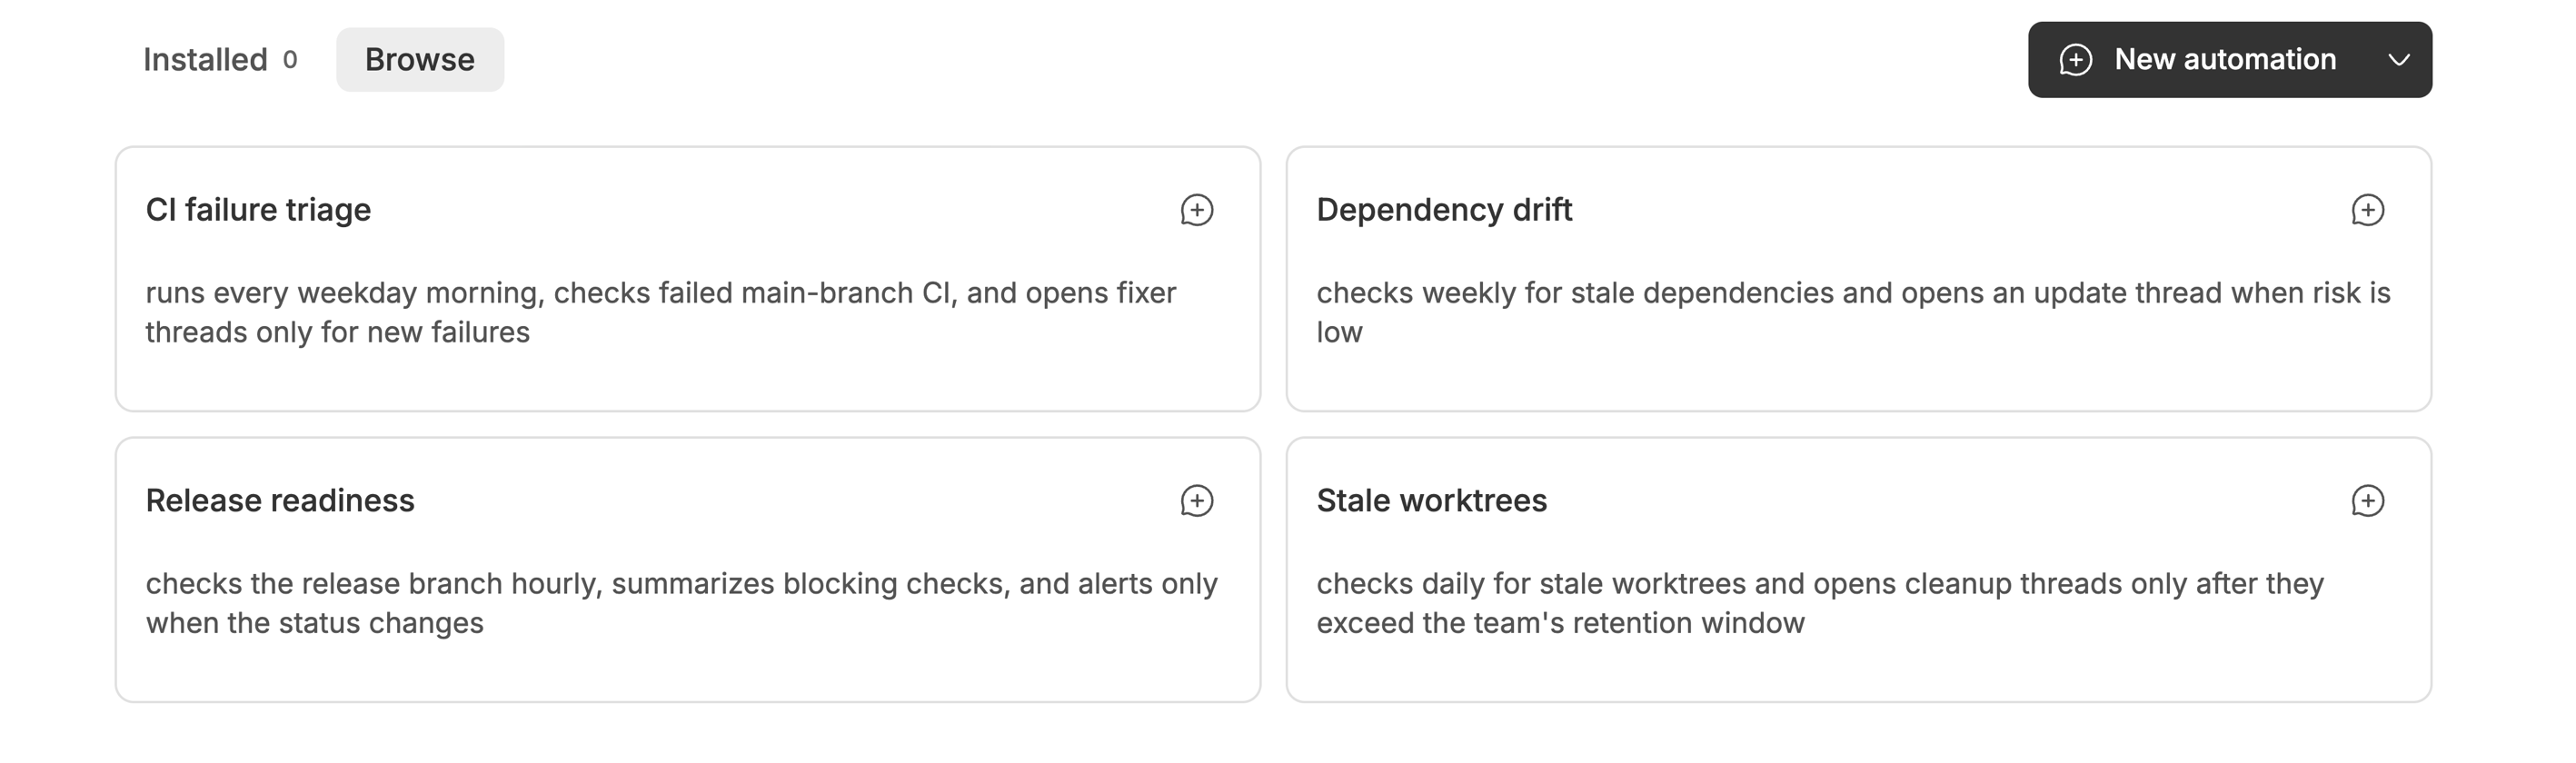Click the description 'checks weekly for stale dependencies'
This screenshot has width=2576, height=763.
tap(1853, 312)
